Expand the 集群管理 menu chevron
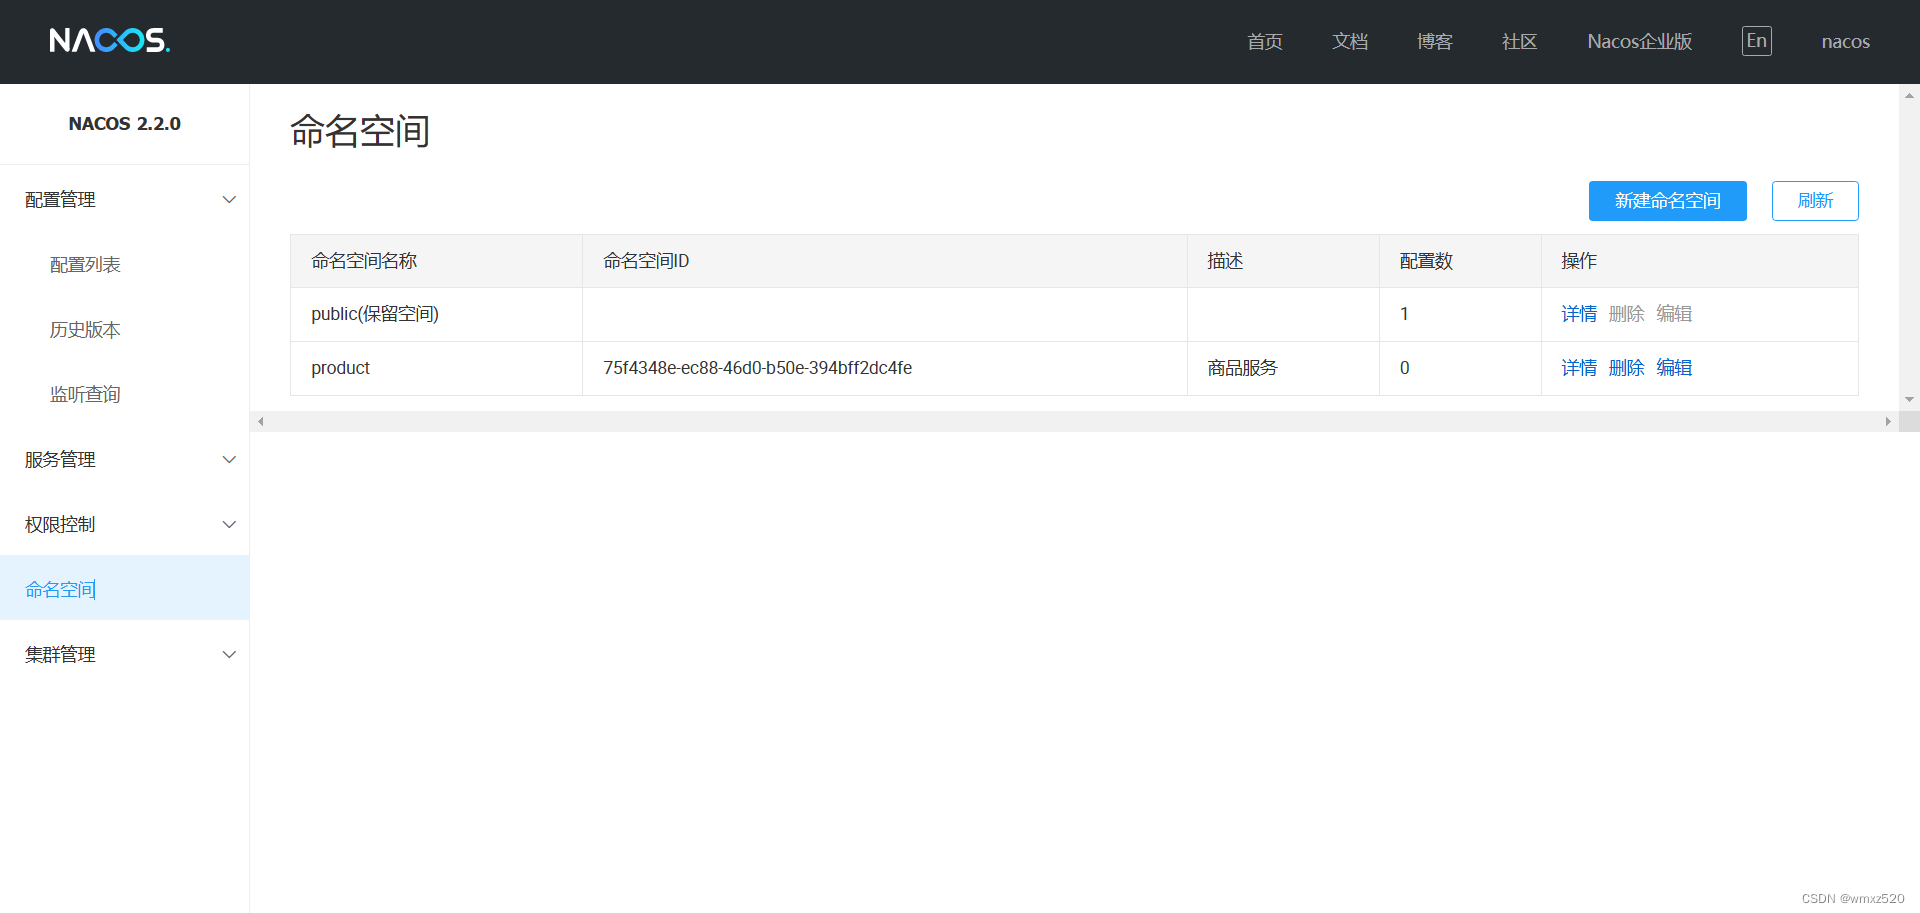1920x913 pixels. [229, 655]
